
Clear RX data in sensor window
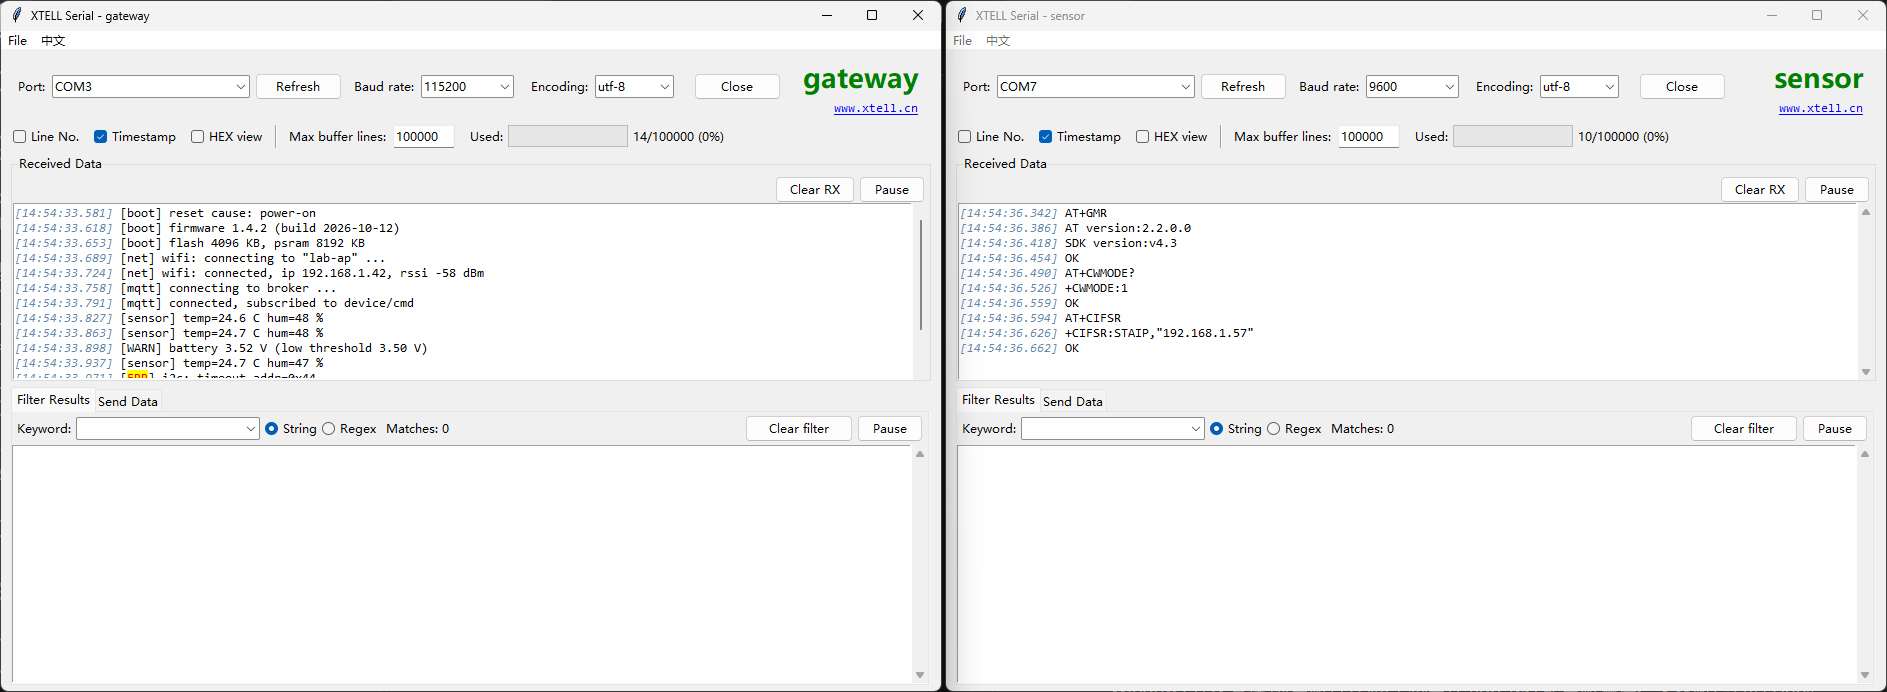(1760, 190)
